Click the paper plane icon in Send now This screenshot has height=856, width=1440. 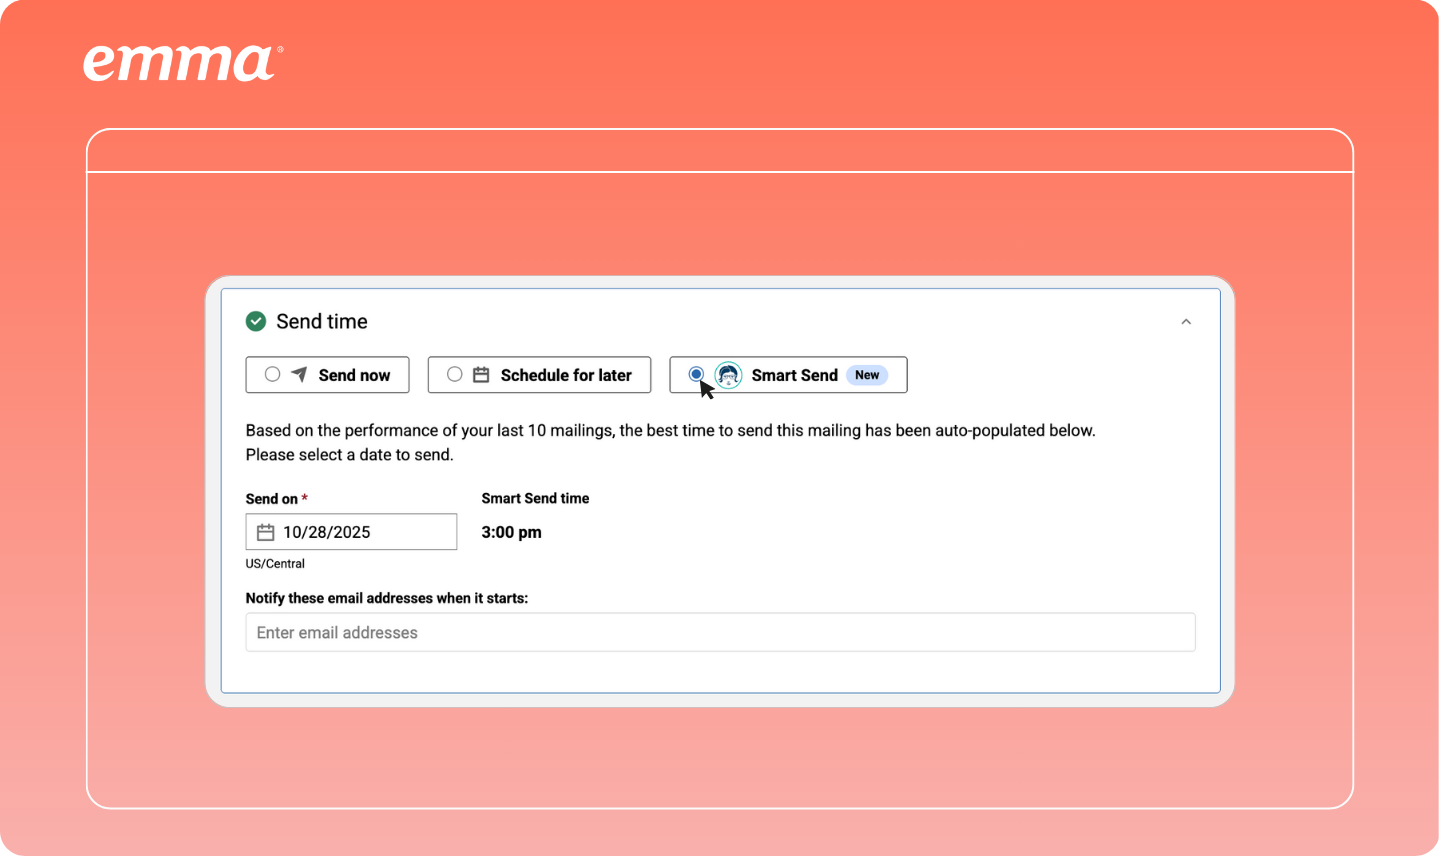[299, 375]
